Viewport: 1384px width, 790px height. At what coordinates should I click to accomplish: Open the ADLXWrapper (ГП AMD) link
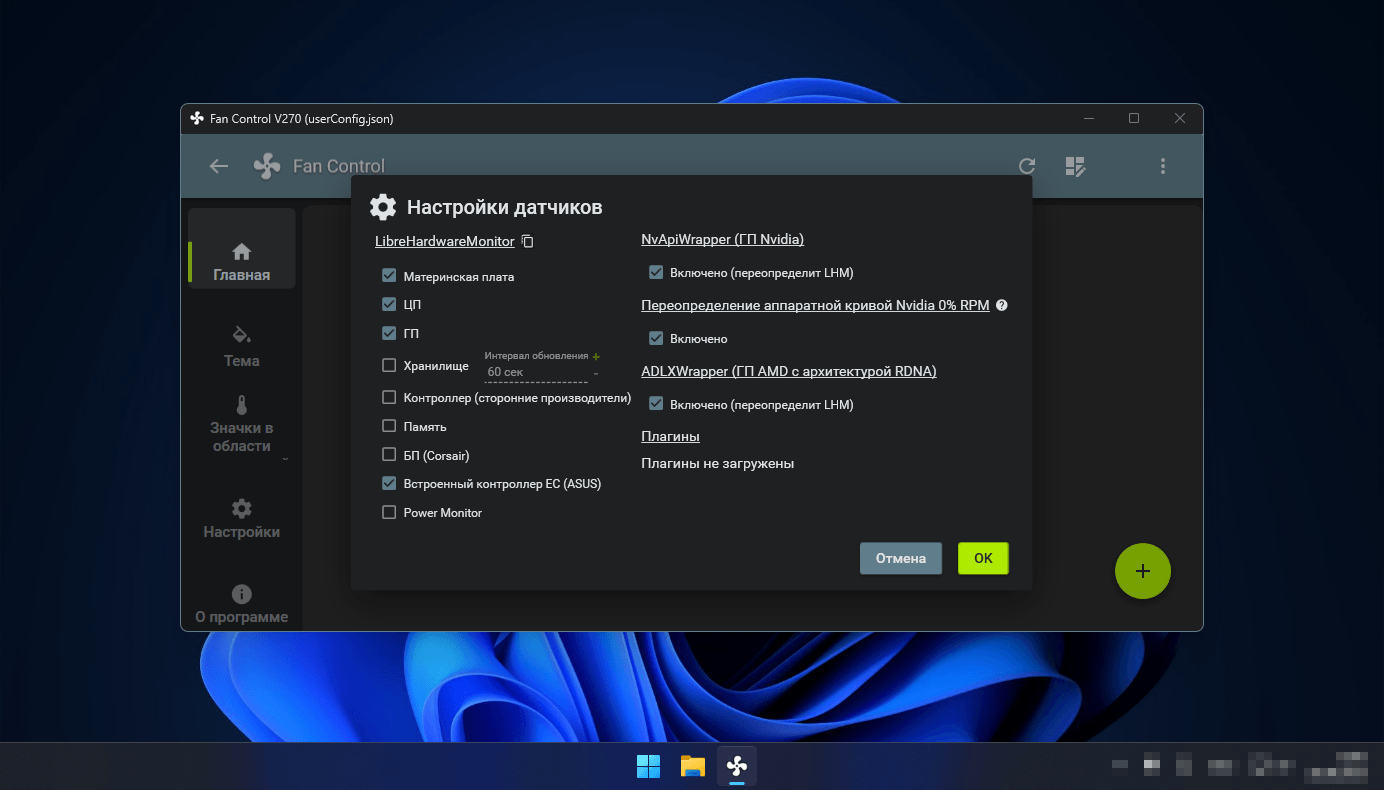(x=789, y=371)
